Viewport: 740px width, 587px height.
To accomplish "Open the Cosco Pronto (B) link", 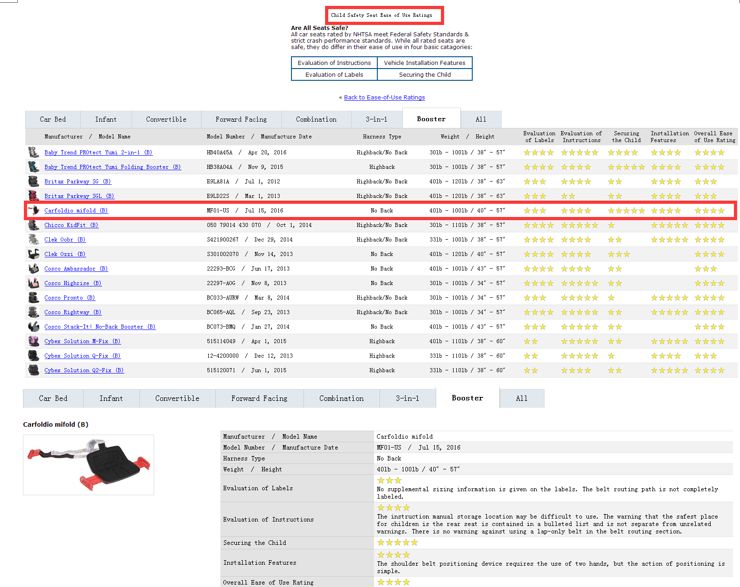I will click(x=69, y=298).
